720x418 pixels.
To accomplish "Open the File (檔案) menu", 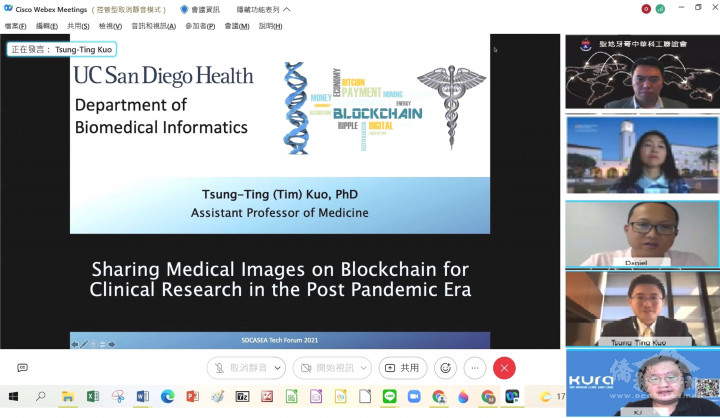I will tap(15, 26).
